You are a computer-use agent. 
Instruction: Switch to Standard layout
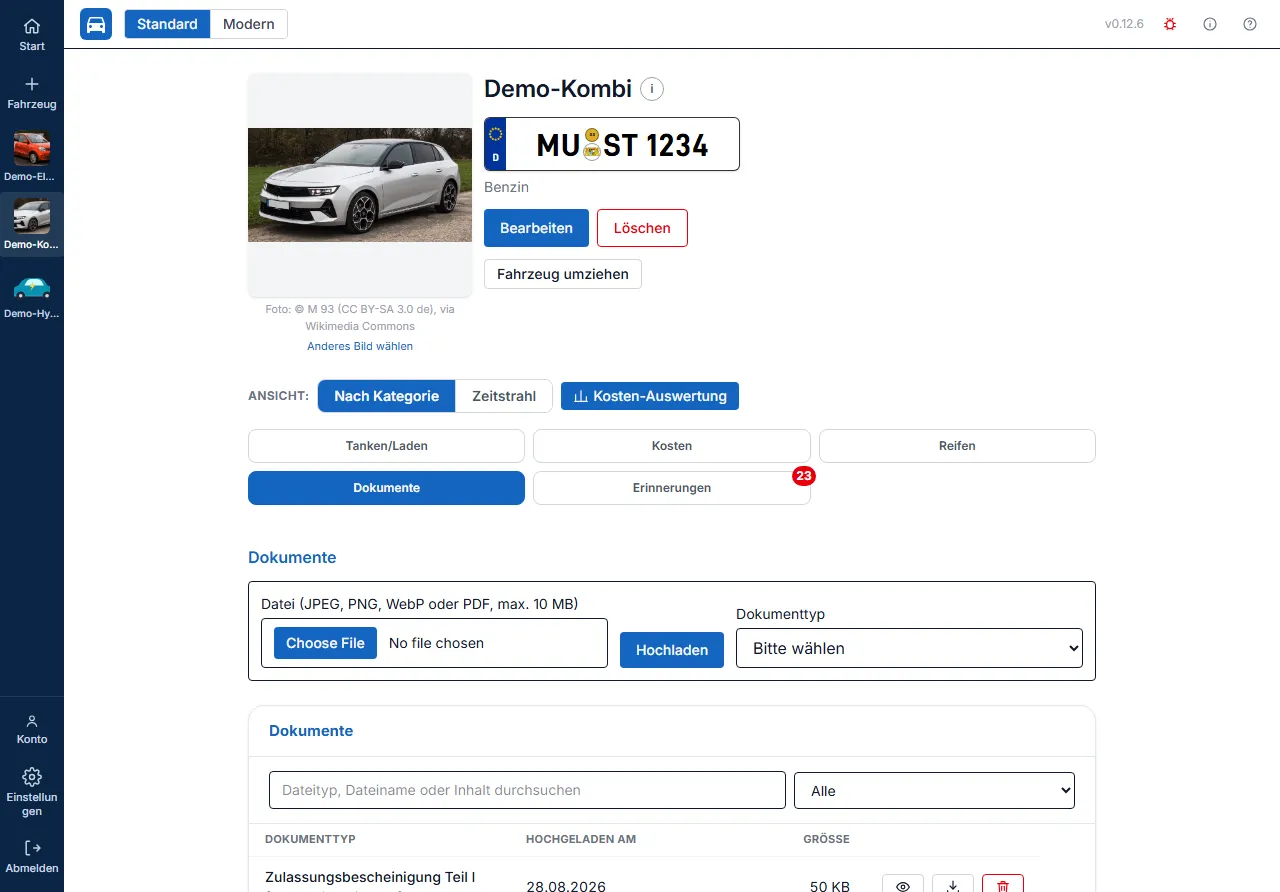coord(167,24)
